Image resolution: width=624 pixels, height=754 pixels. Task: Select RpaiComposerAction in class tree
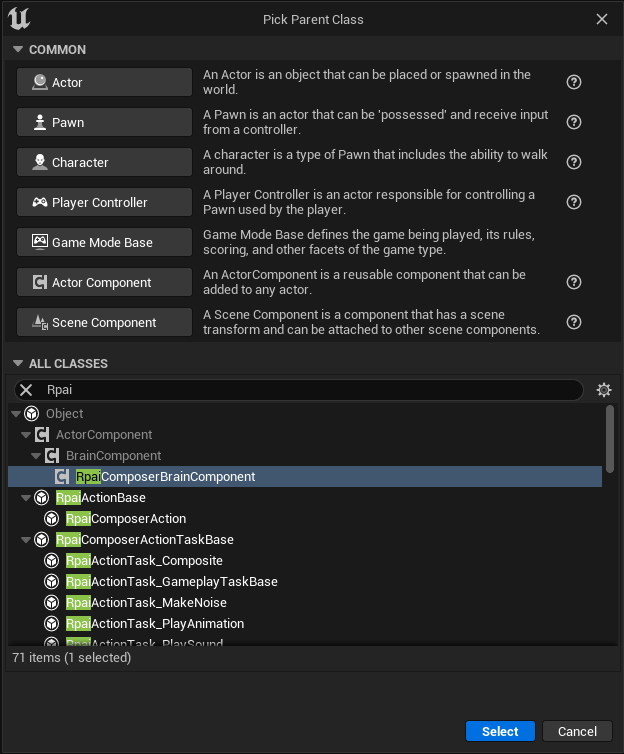click(x=125, y=519)
